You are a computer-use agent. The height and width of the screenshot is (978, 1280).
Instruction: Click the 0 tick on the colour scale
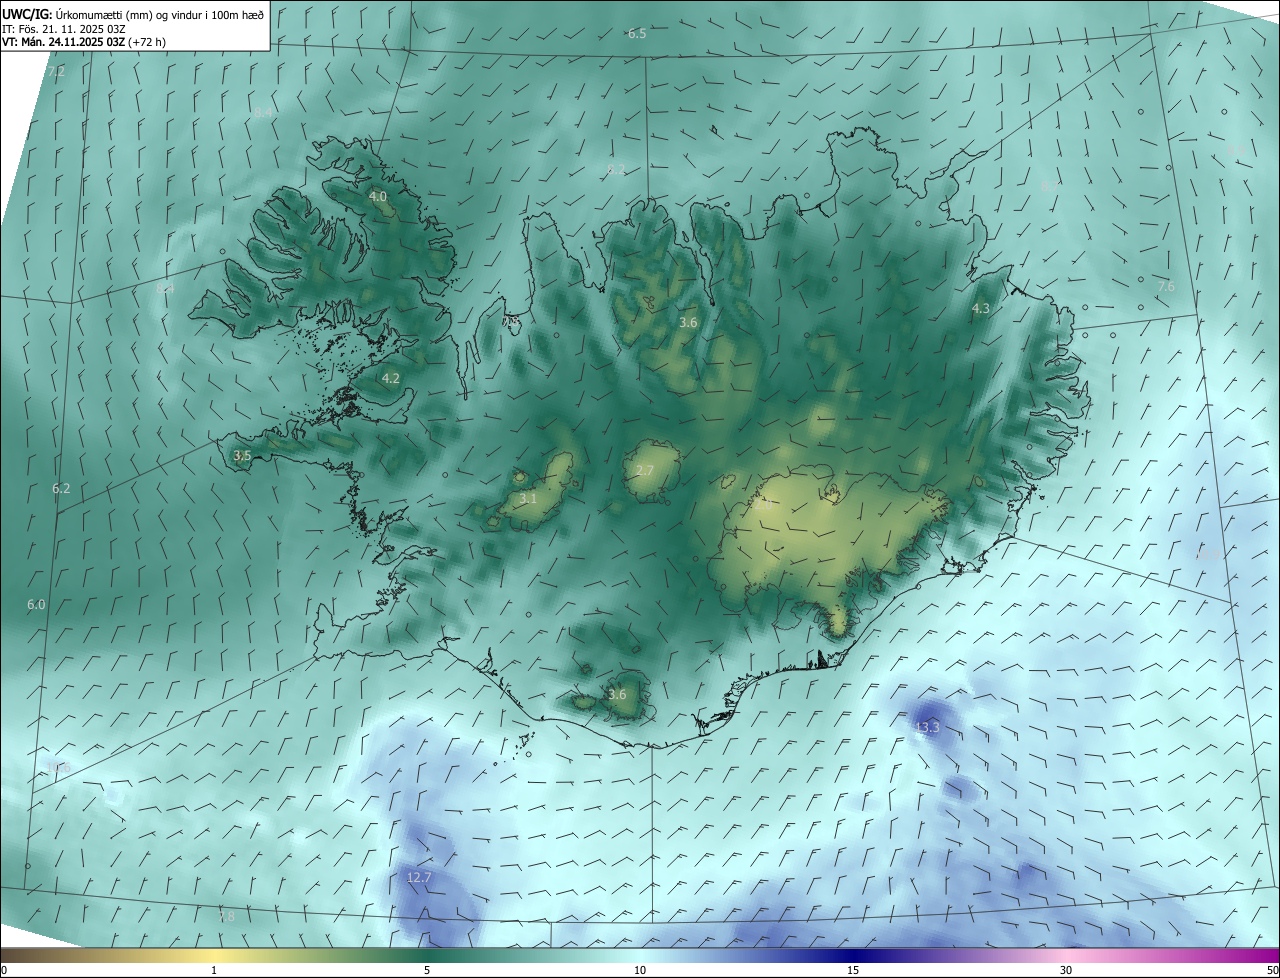click(x=4, y=970)
